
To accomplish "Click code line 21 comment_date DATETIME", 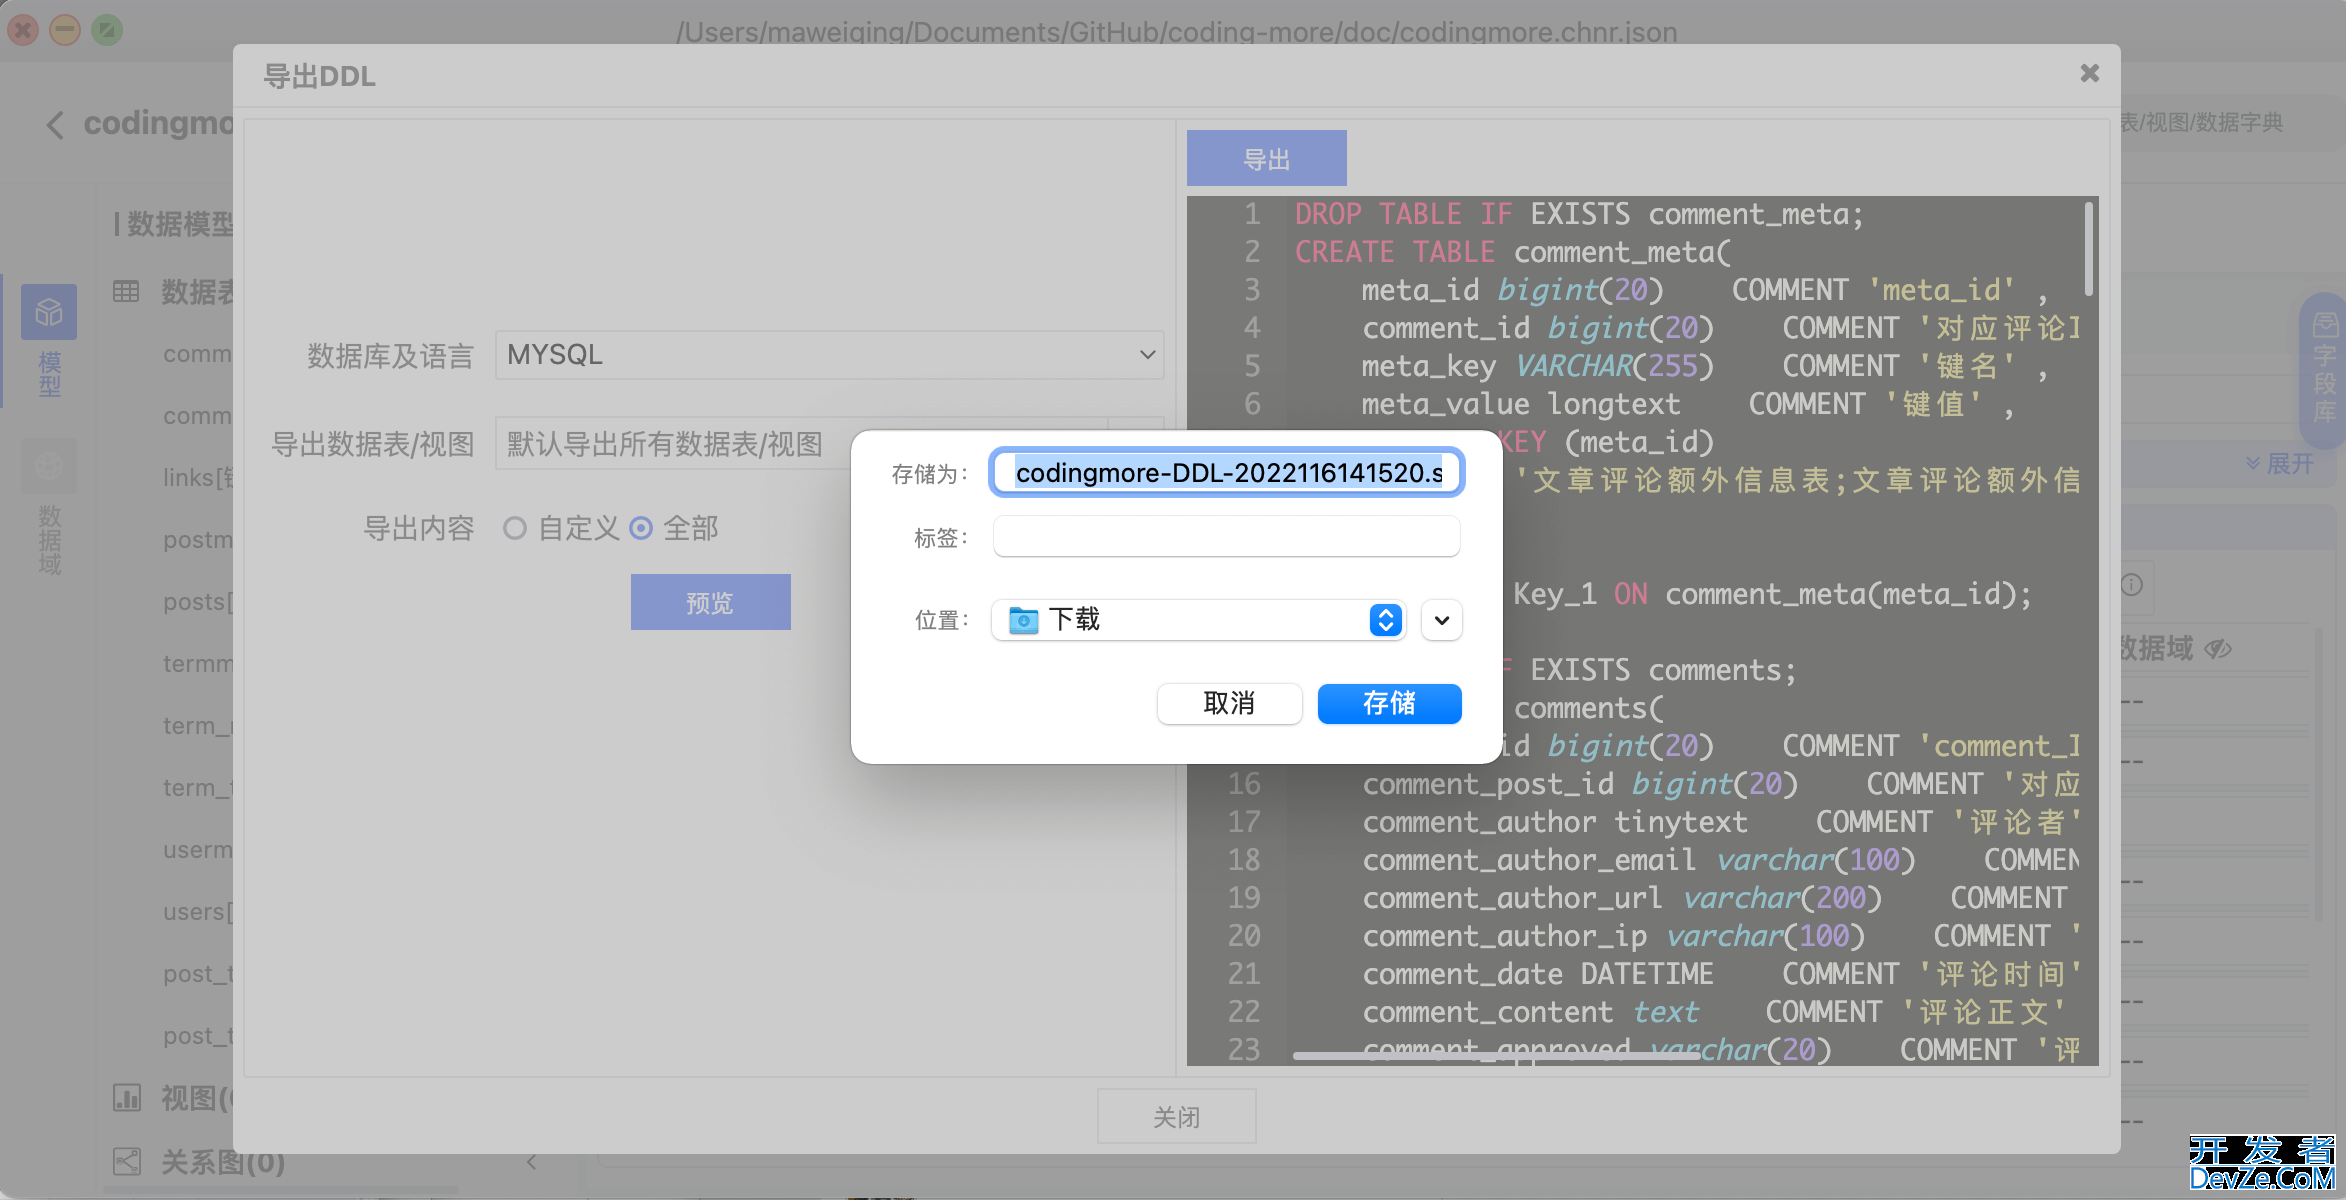I will [1720, 974].
